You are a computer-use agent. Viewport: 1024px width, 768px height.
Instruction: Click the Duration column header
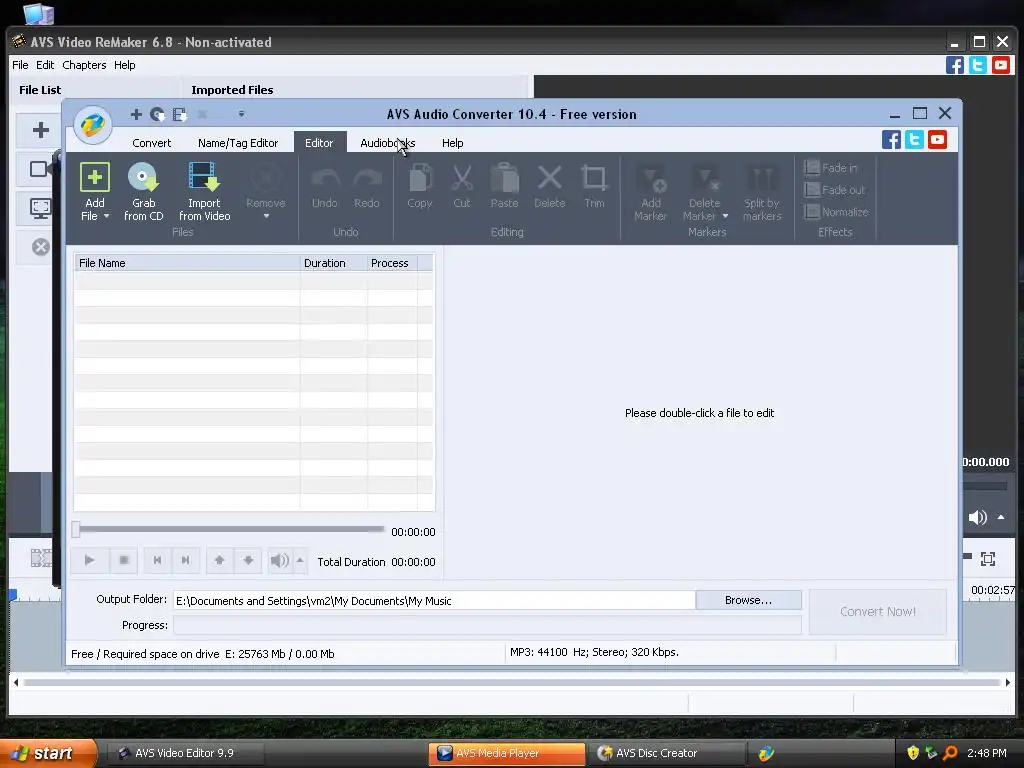[334, 263]
